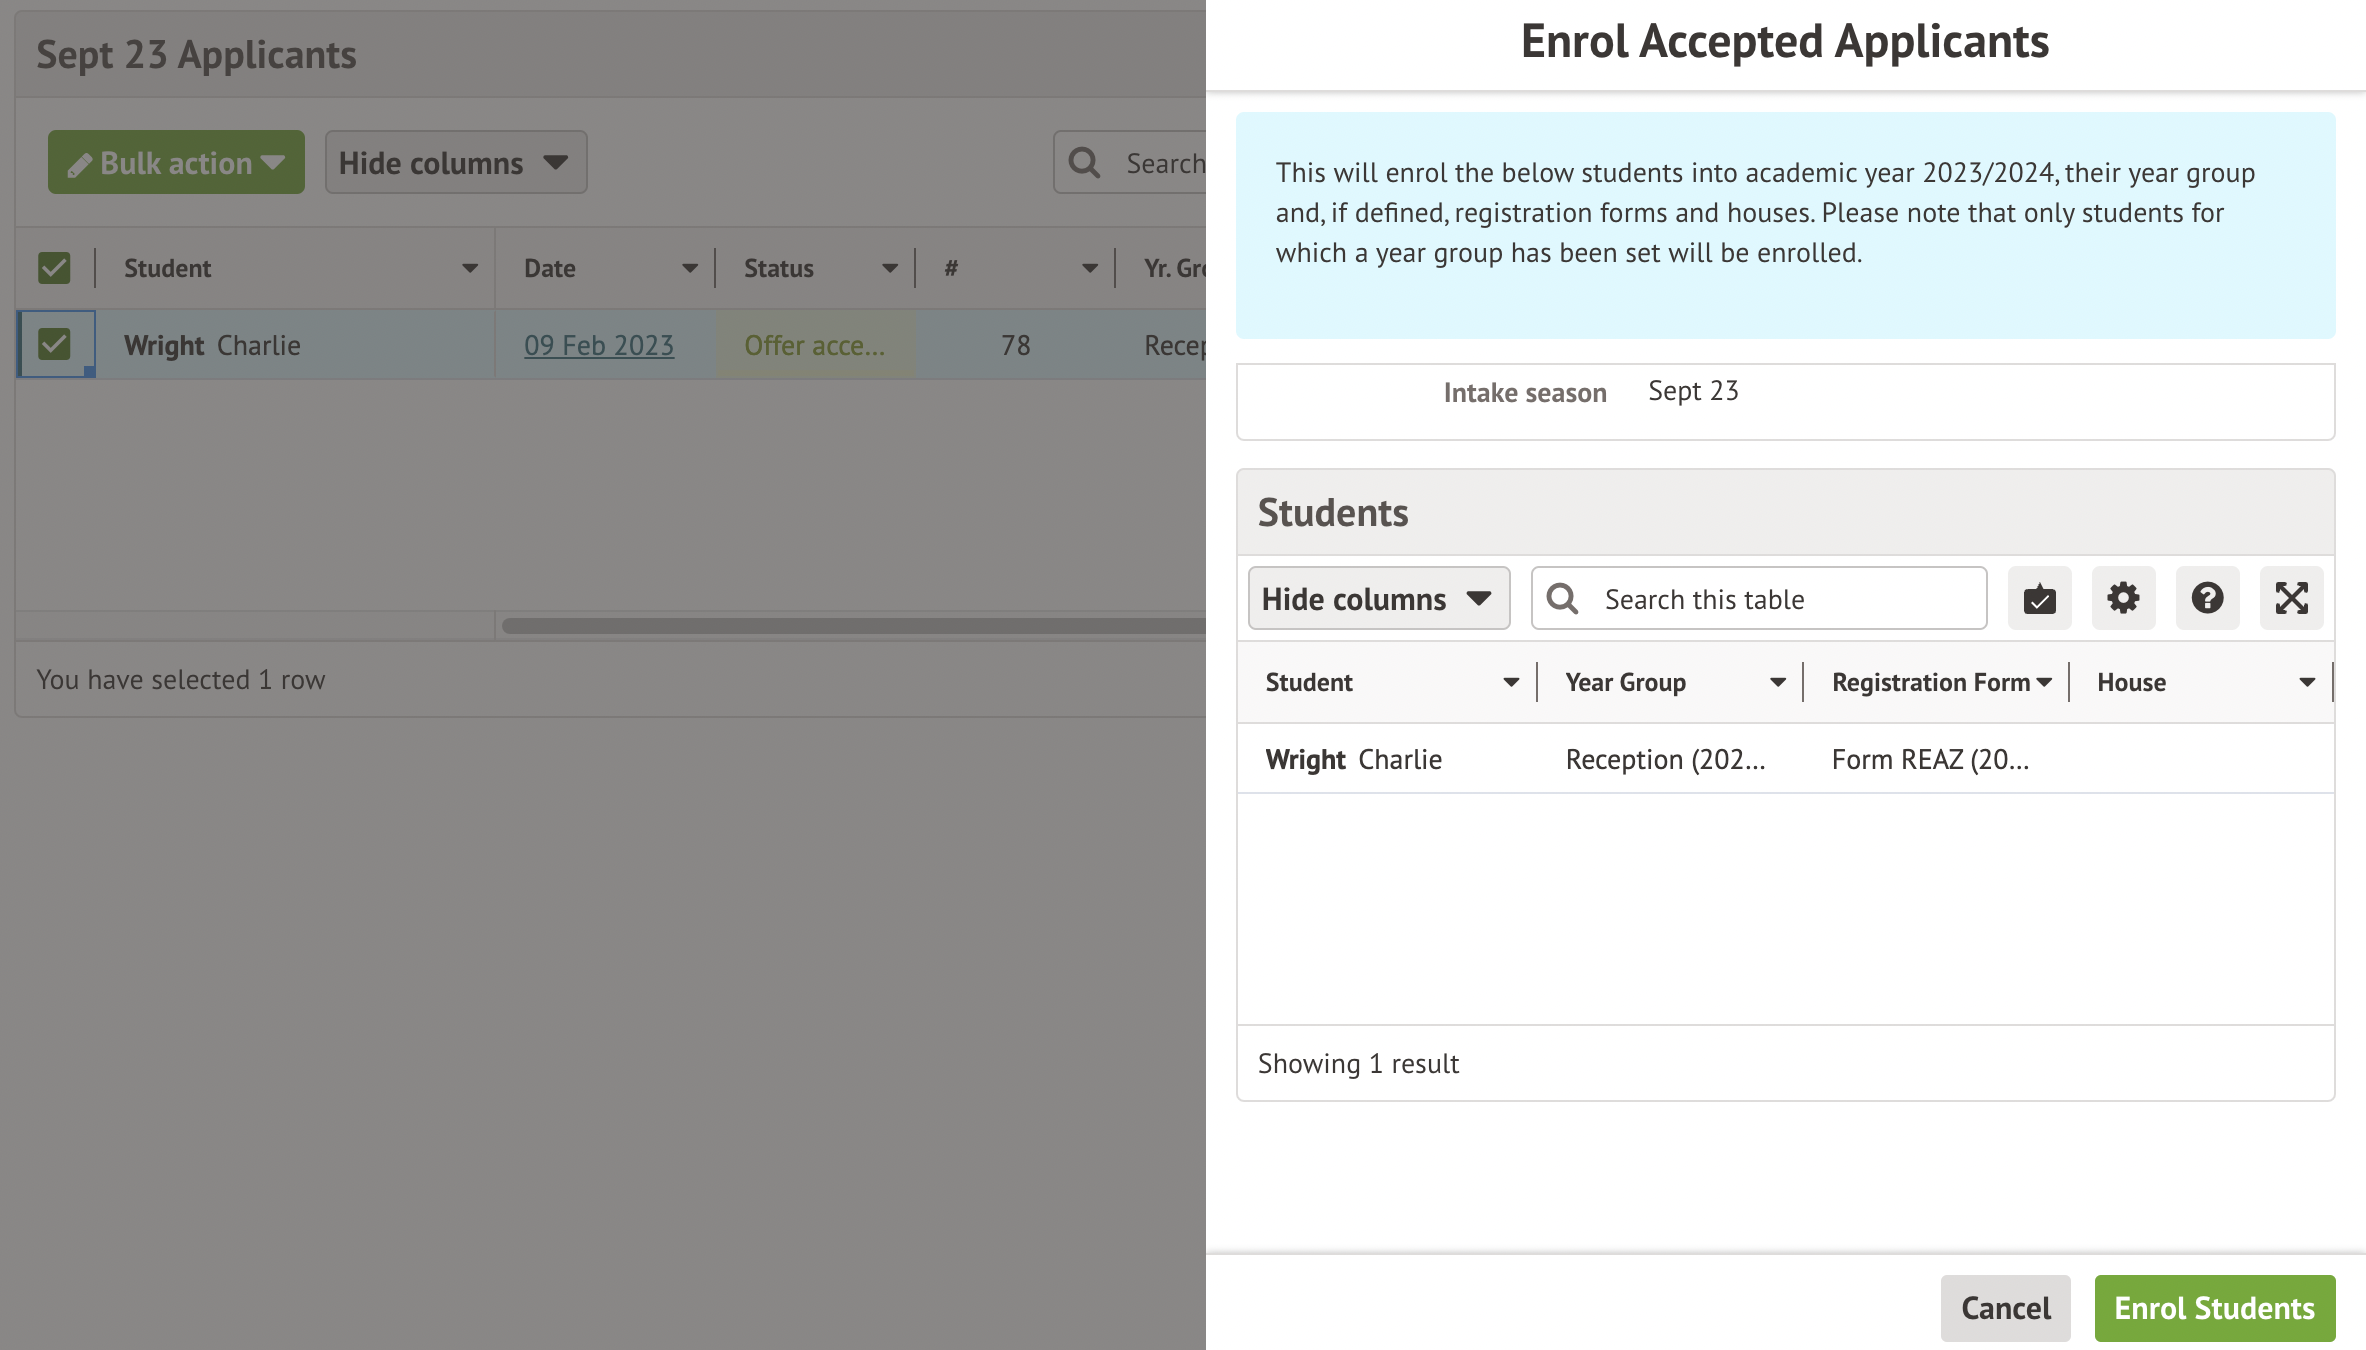This screenshot has height=1350, width=2366.
Task: Open Hide columns dropdown in Students panel
Action: pyautogui.click(x=1378, y=599)
